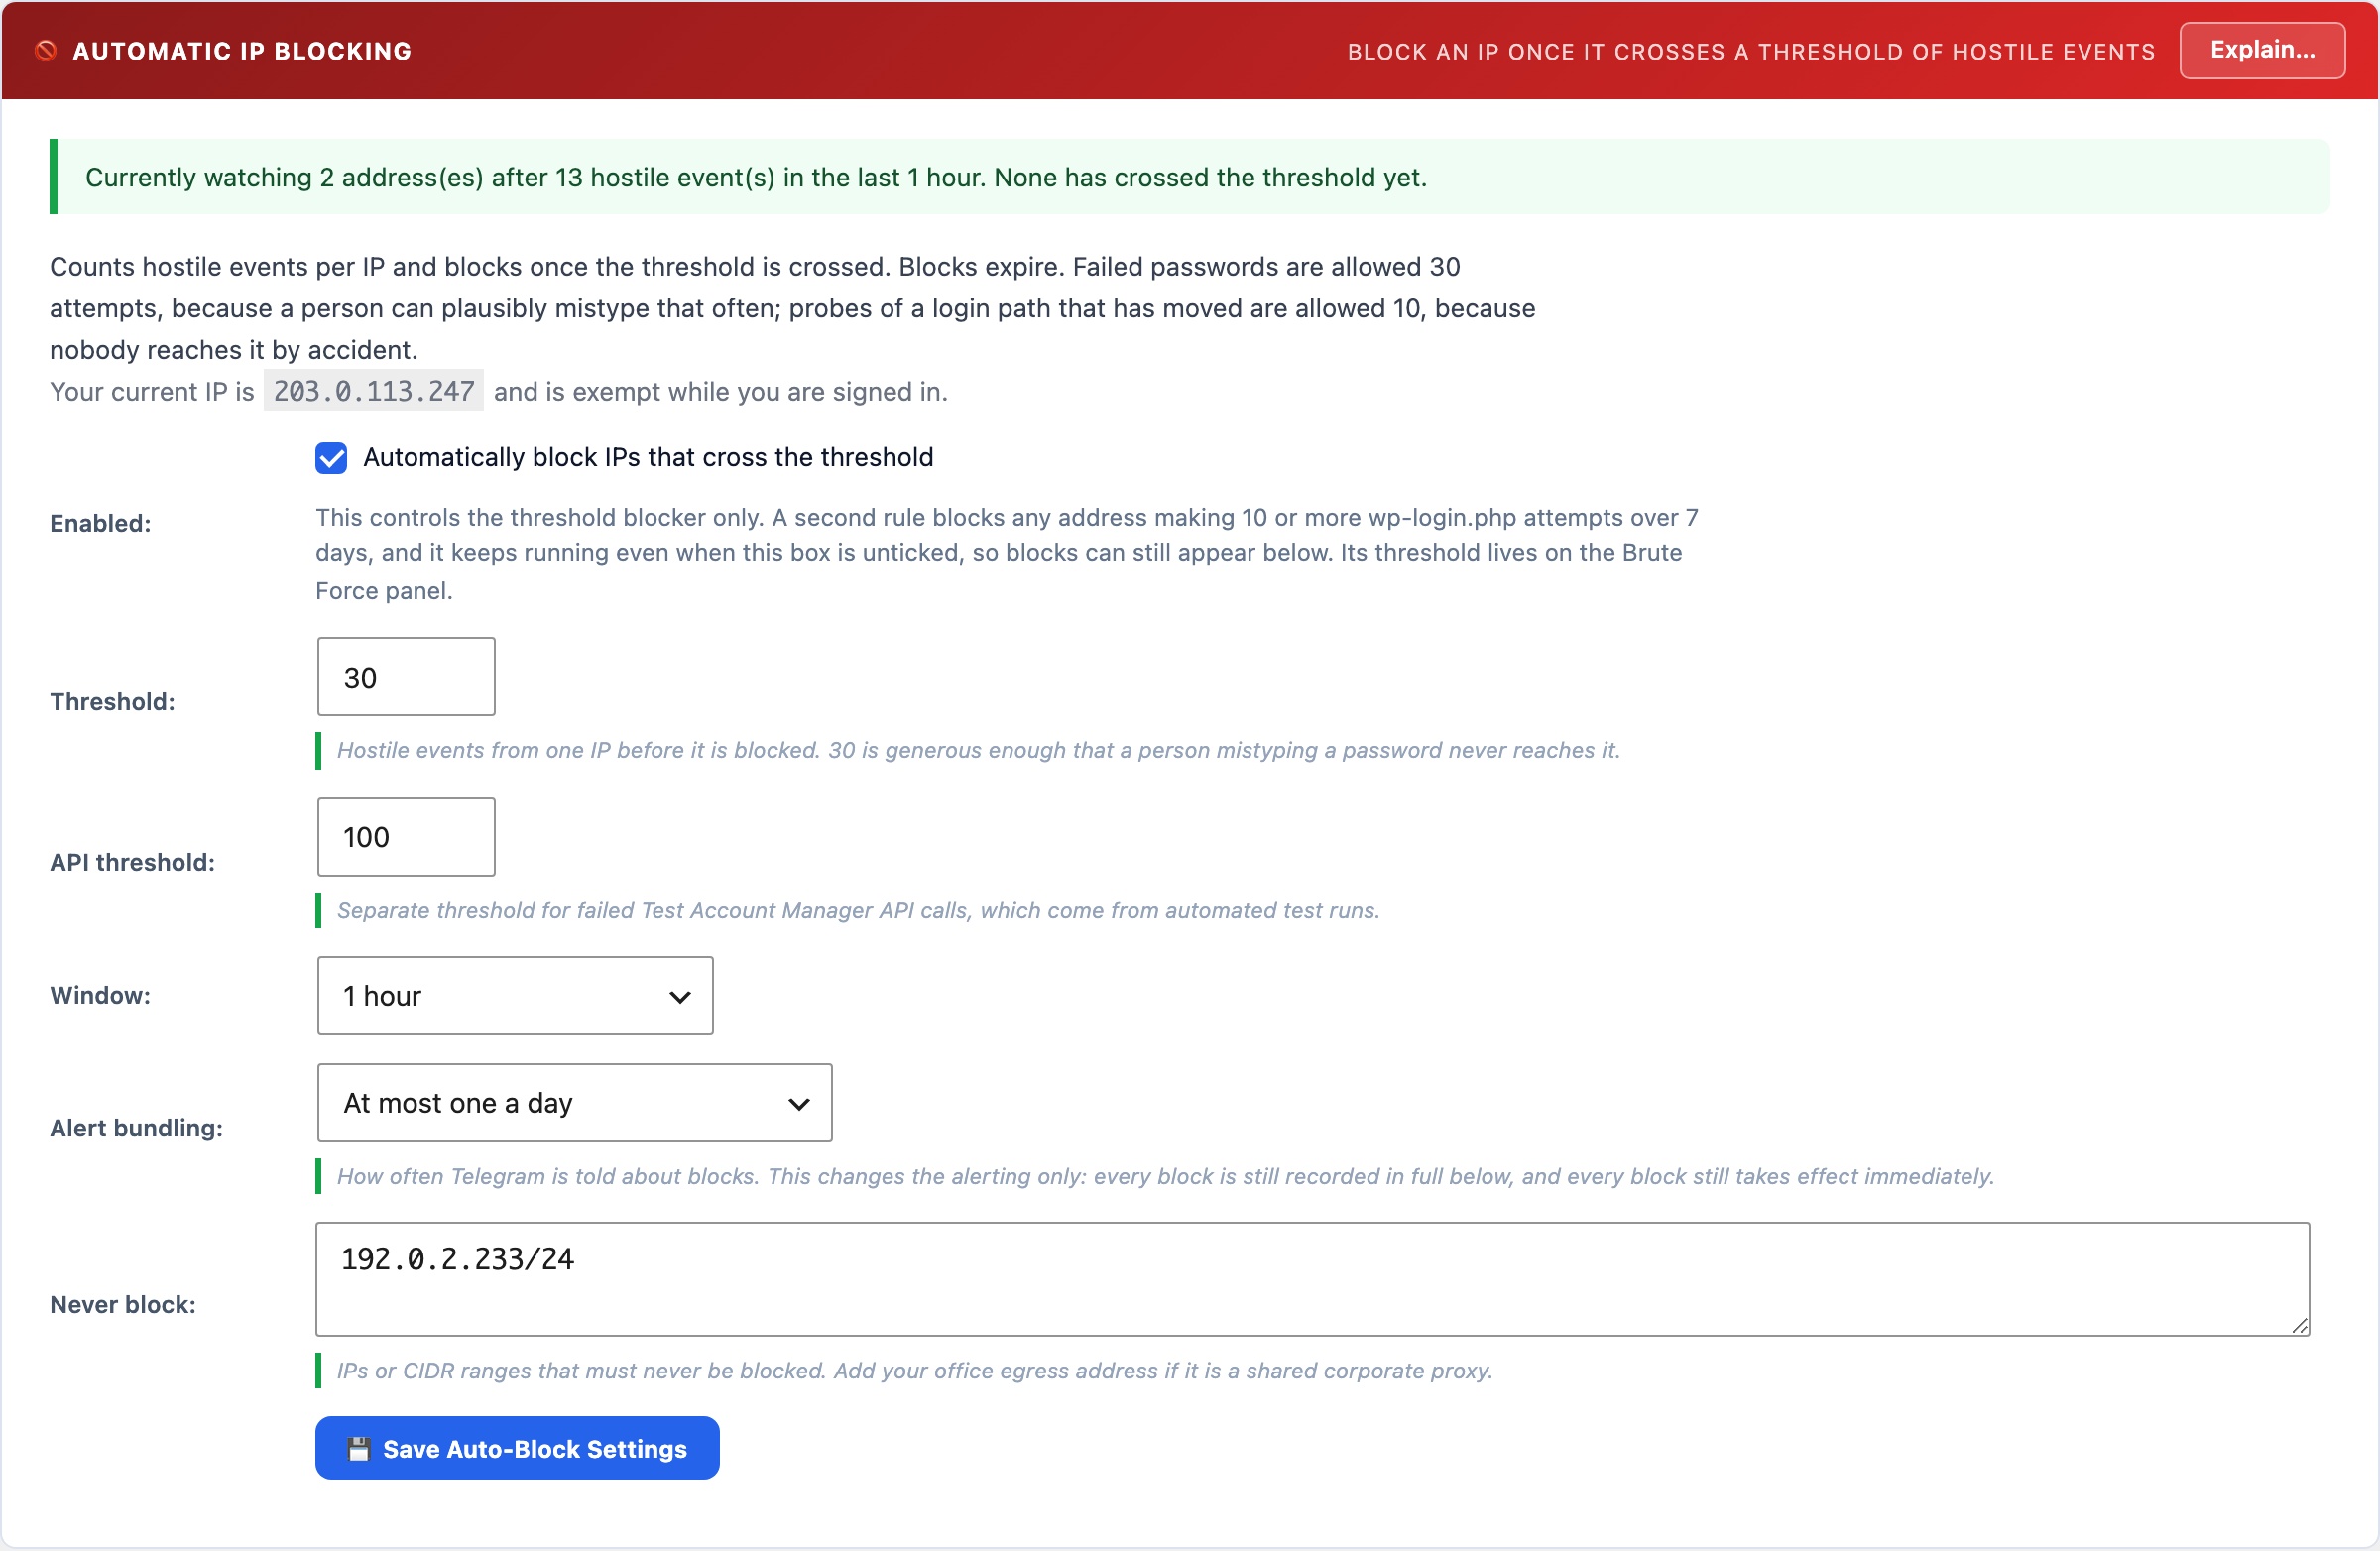Click the hint 'Hostile events from one IP before...'
The height and width of the screenshot is (1551, 2380).
point(978,750)
